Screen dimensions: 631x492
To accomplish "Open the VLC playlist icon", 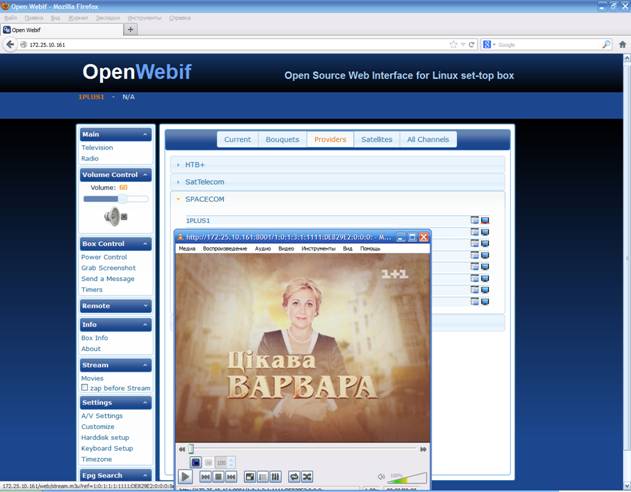I will pyautogui.click(x=262, y=477).
